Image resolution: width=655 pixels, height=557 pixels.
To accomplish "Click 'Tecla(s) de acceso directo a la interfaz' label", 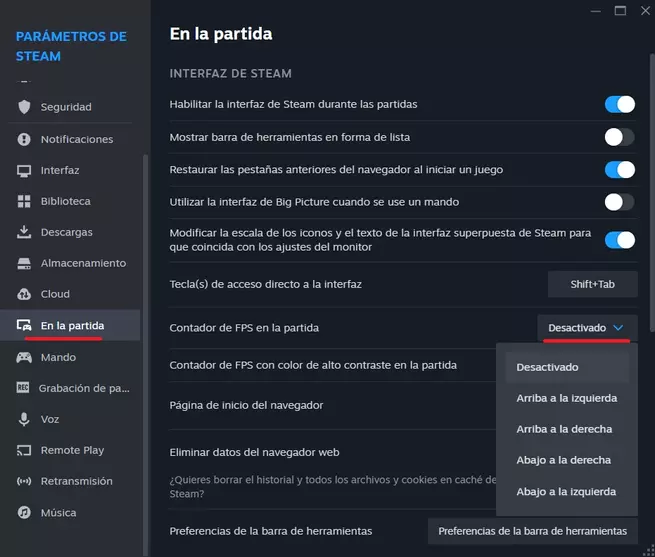I will [x=265, y=284].
